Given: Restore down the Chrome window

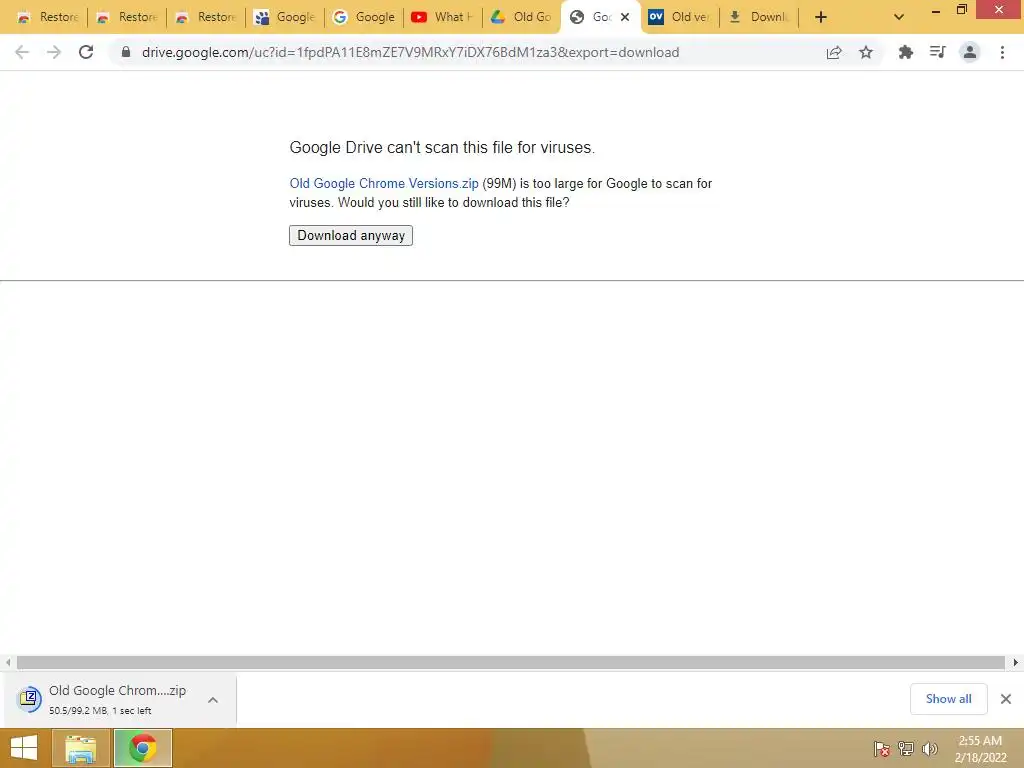Looking at the screenshot, I should pyautogui.click(x=961, y=10).
